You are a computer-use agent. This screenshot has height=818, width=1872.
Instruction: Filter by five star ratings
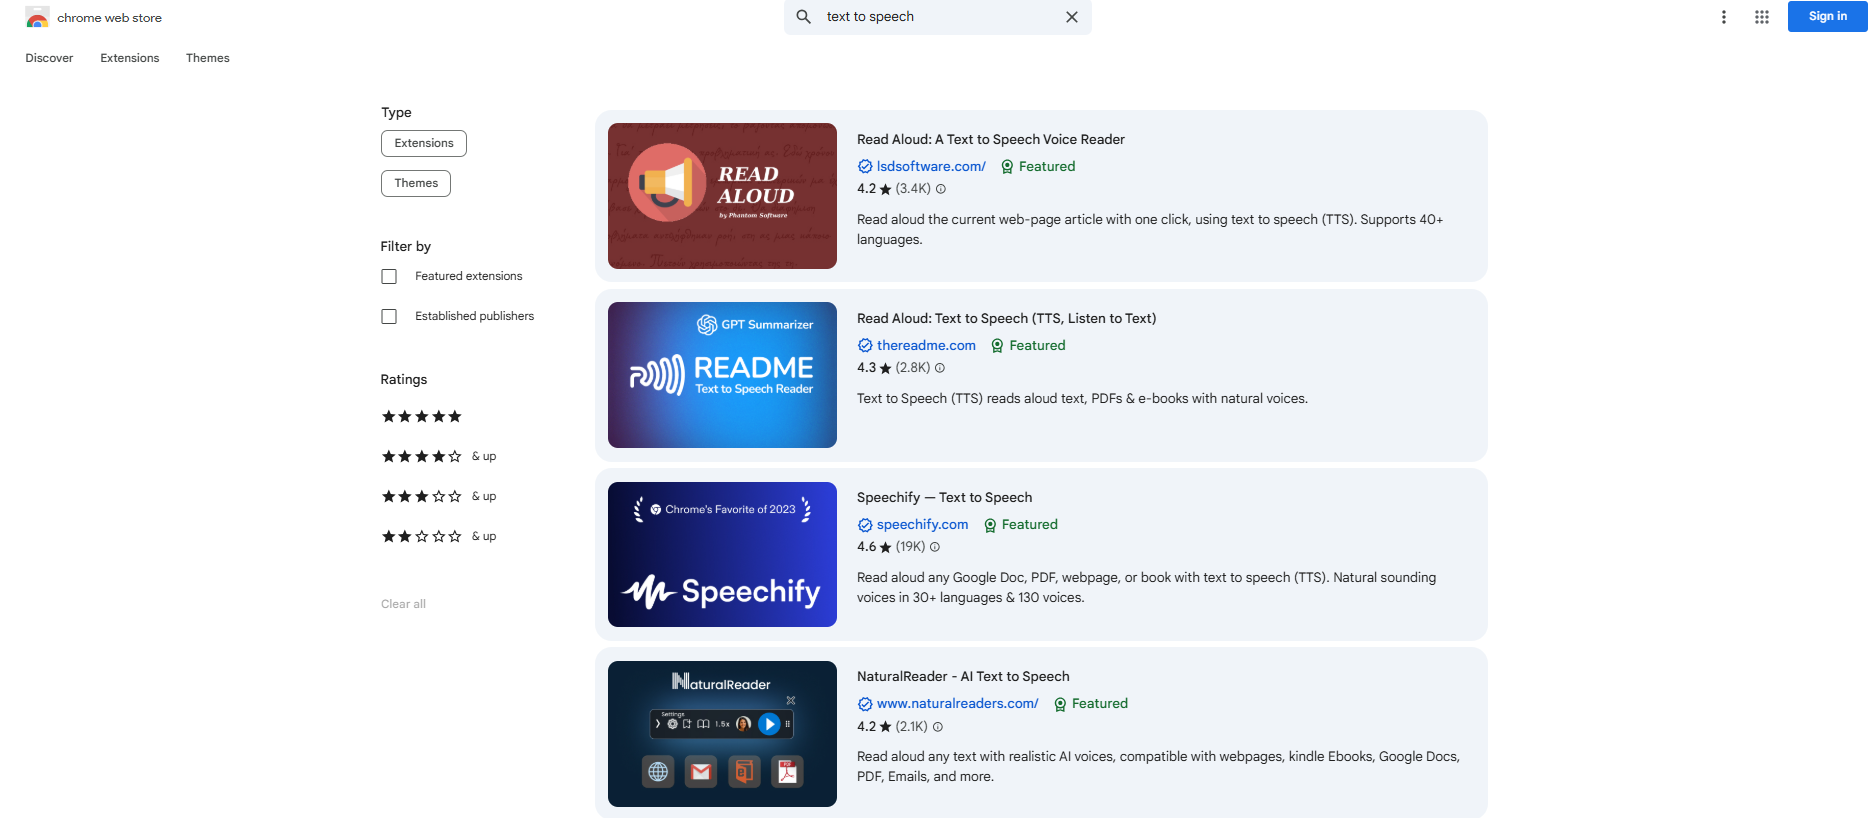tap(421, 416)
